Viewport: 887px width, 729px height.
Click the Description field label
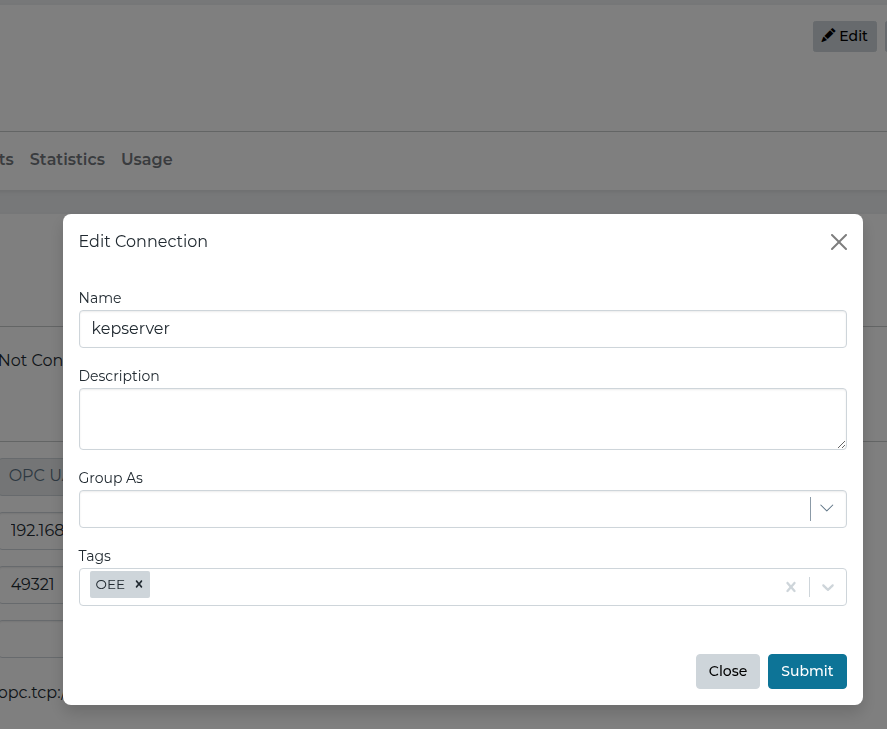pos(119,376)
